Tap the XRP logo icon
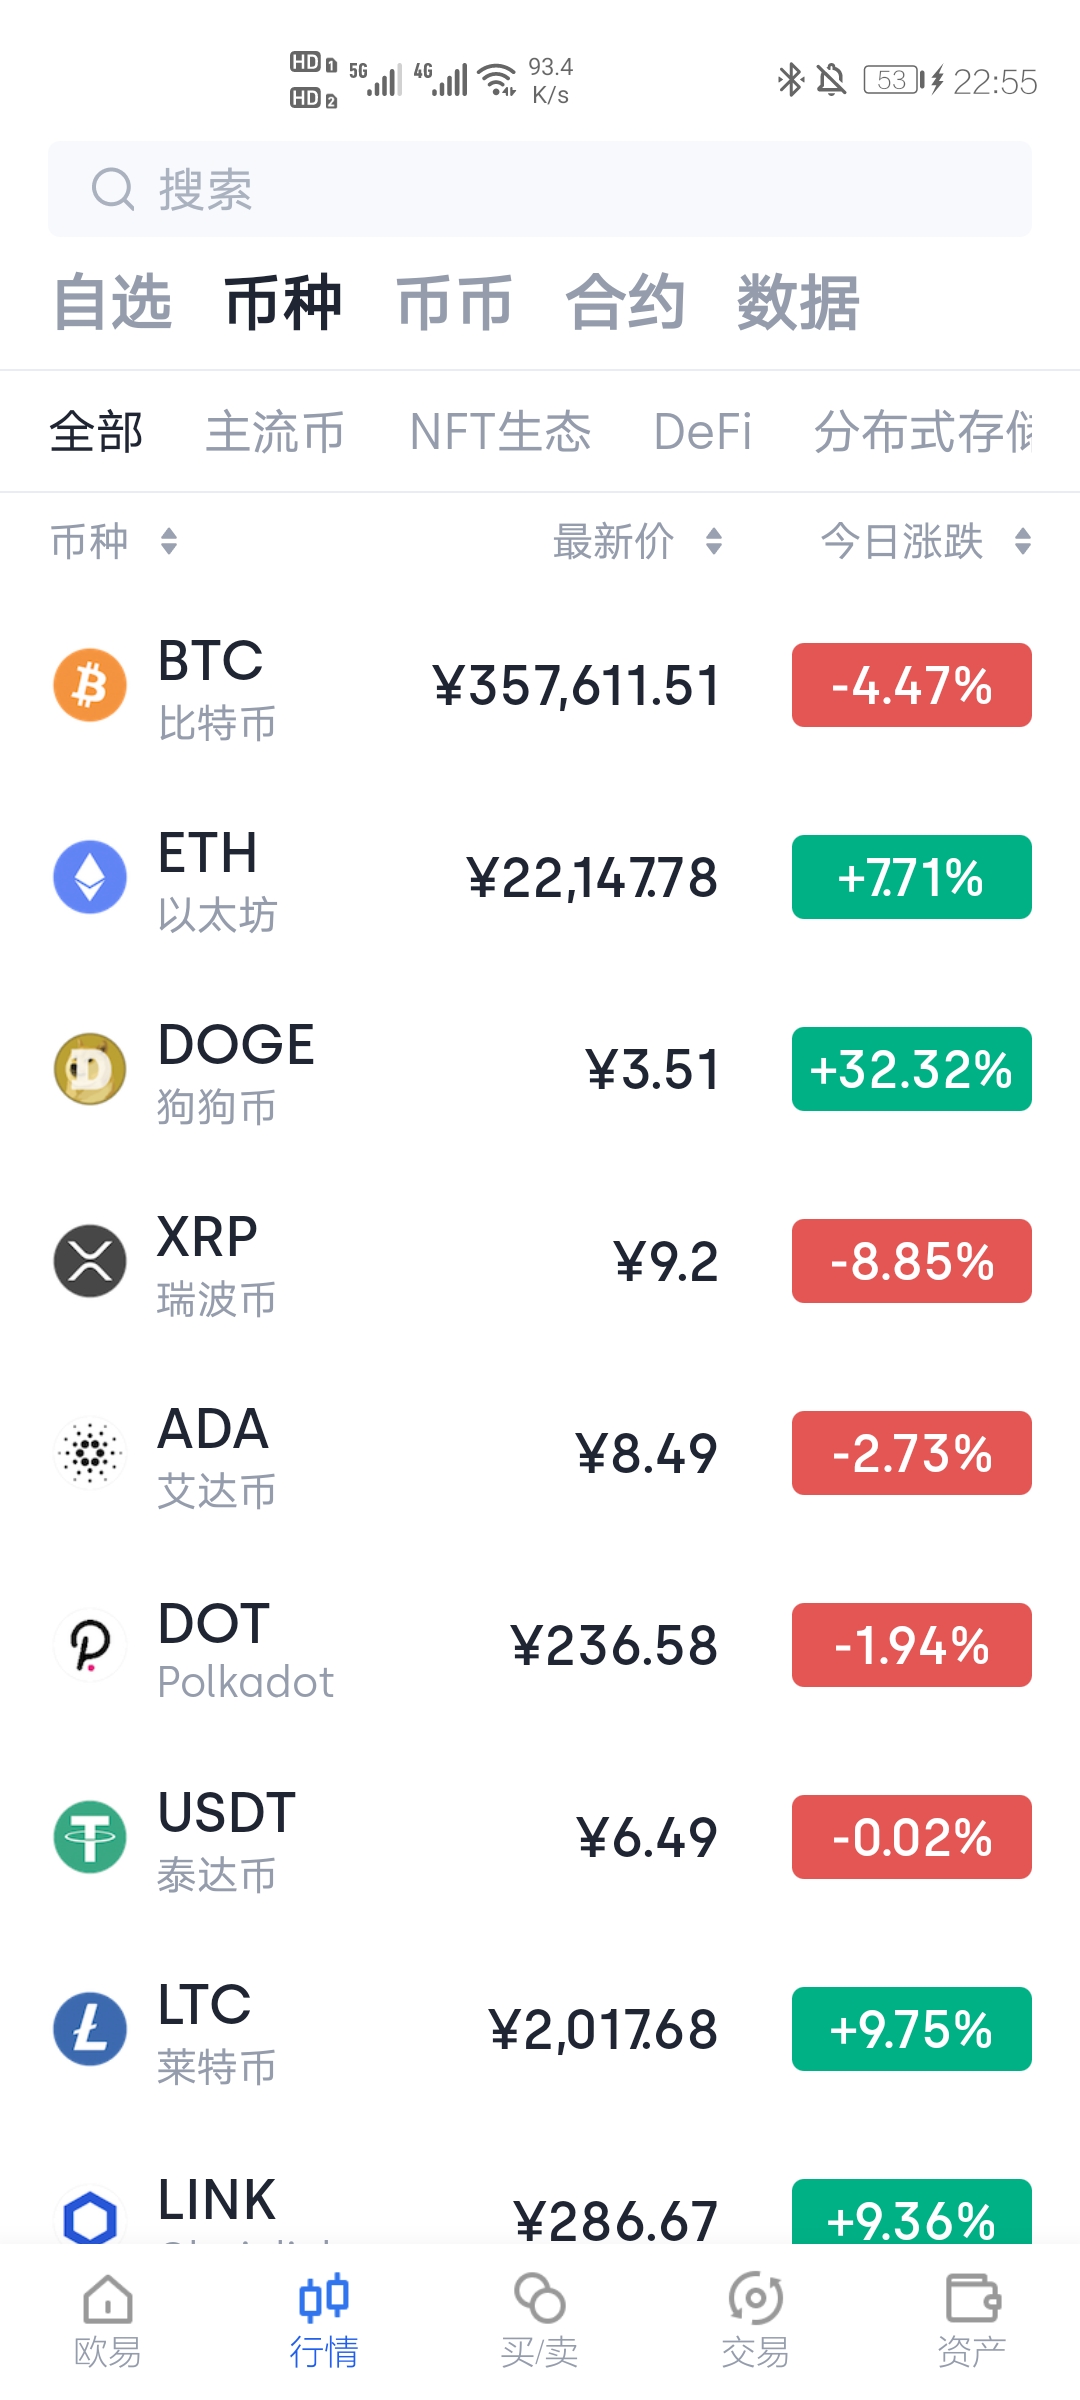This screenshot has height=2400, width=1080. [90, 1261]
